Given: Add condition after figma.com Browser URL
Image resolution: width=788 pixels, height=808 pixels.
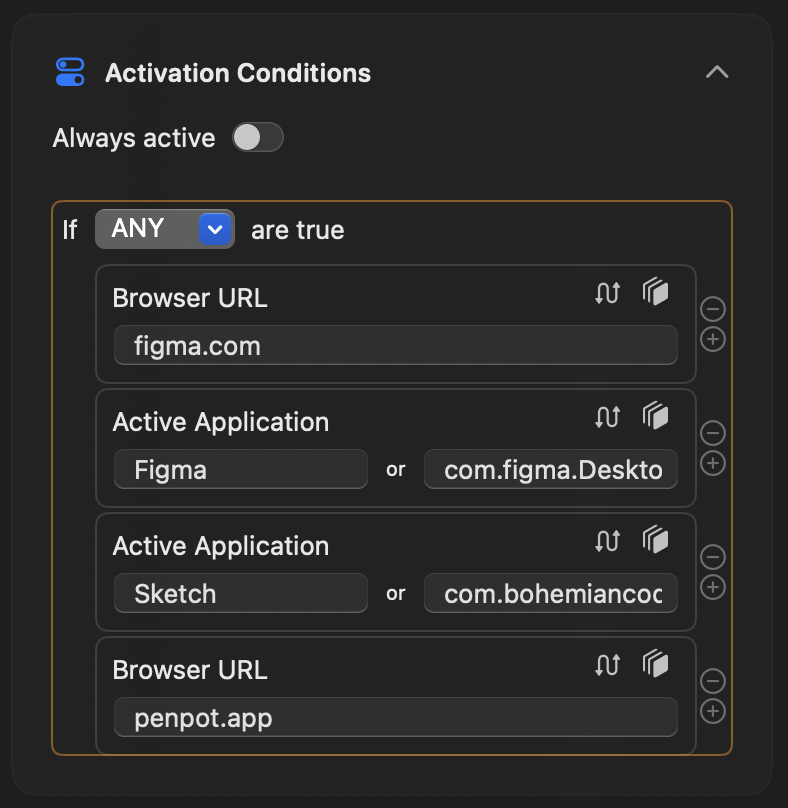Looking at the screenshot, I should click(x=713, y=340).
